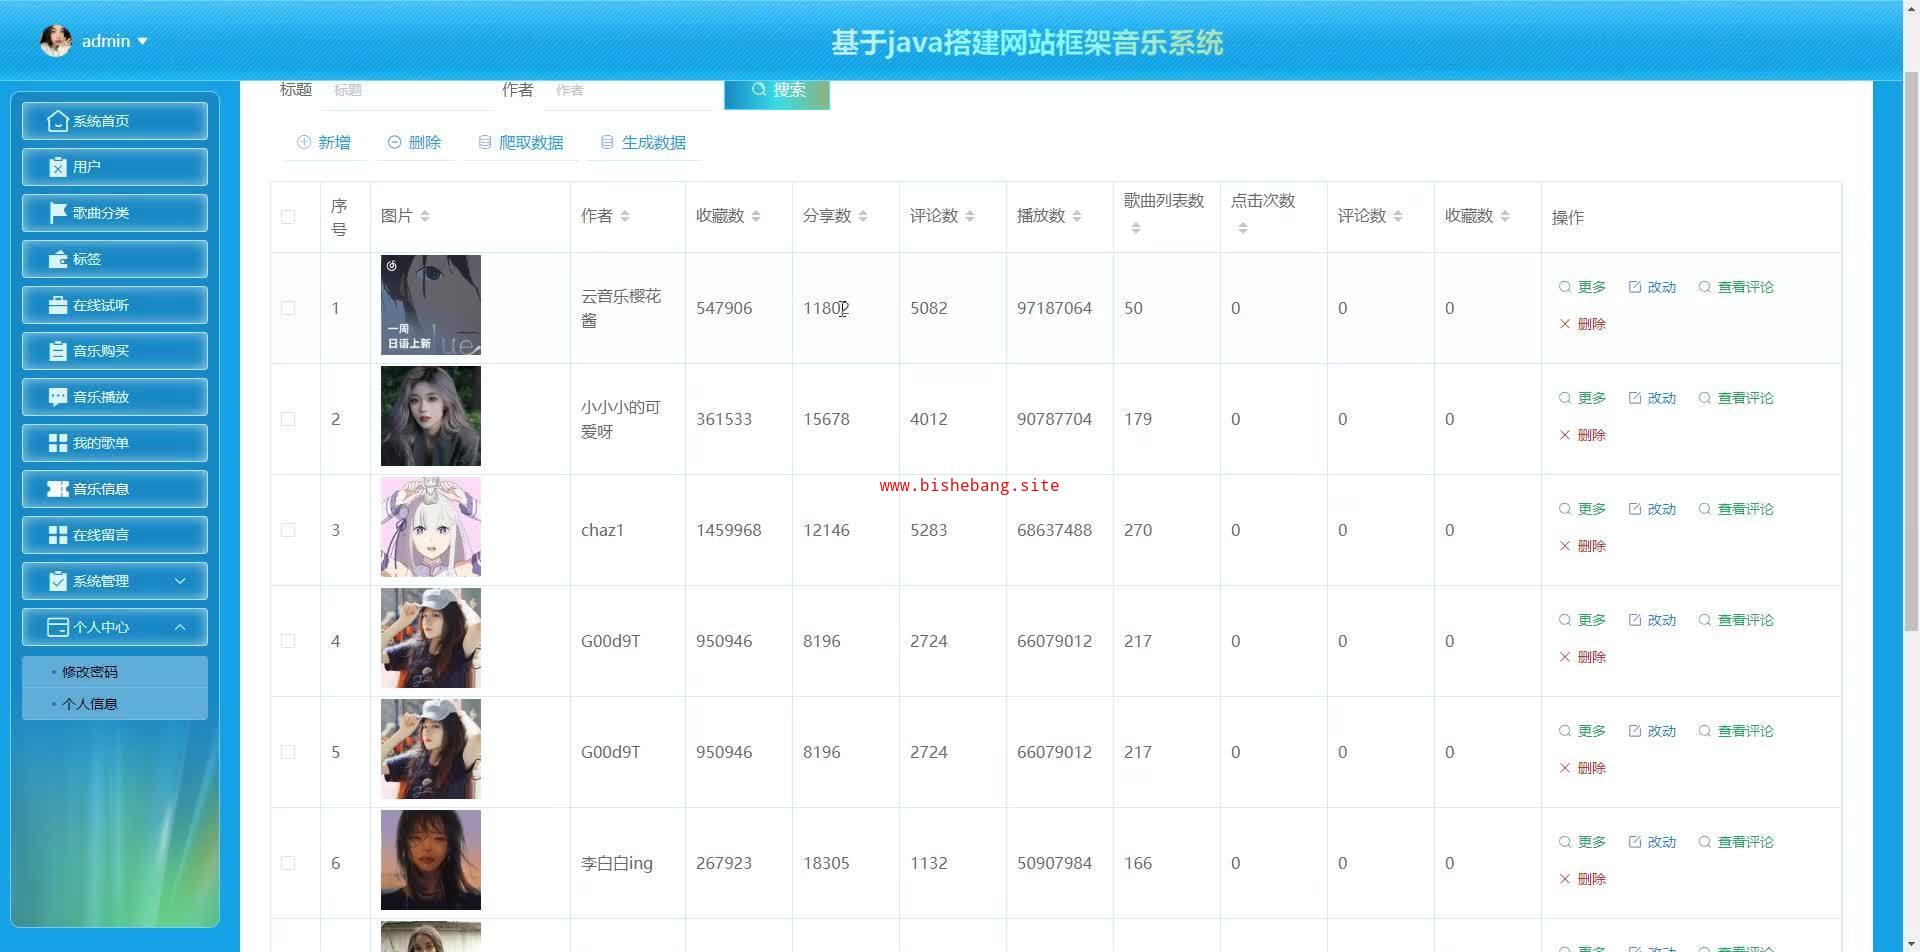Delete the row 4 entry

[x=1582, y=657]
